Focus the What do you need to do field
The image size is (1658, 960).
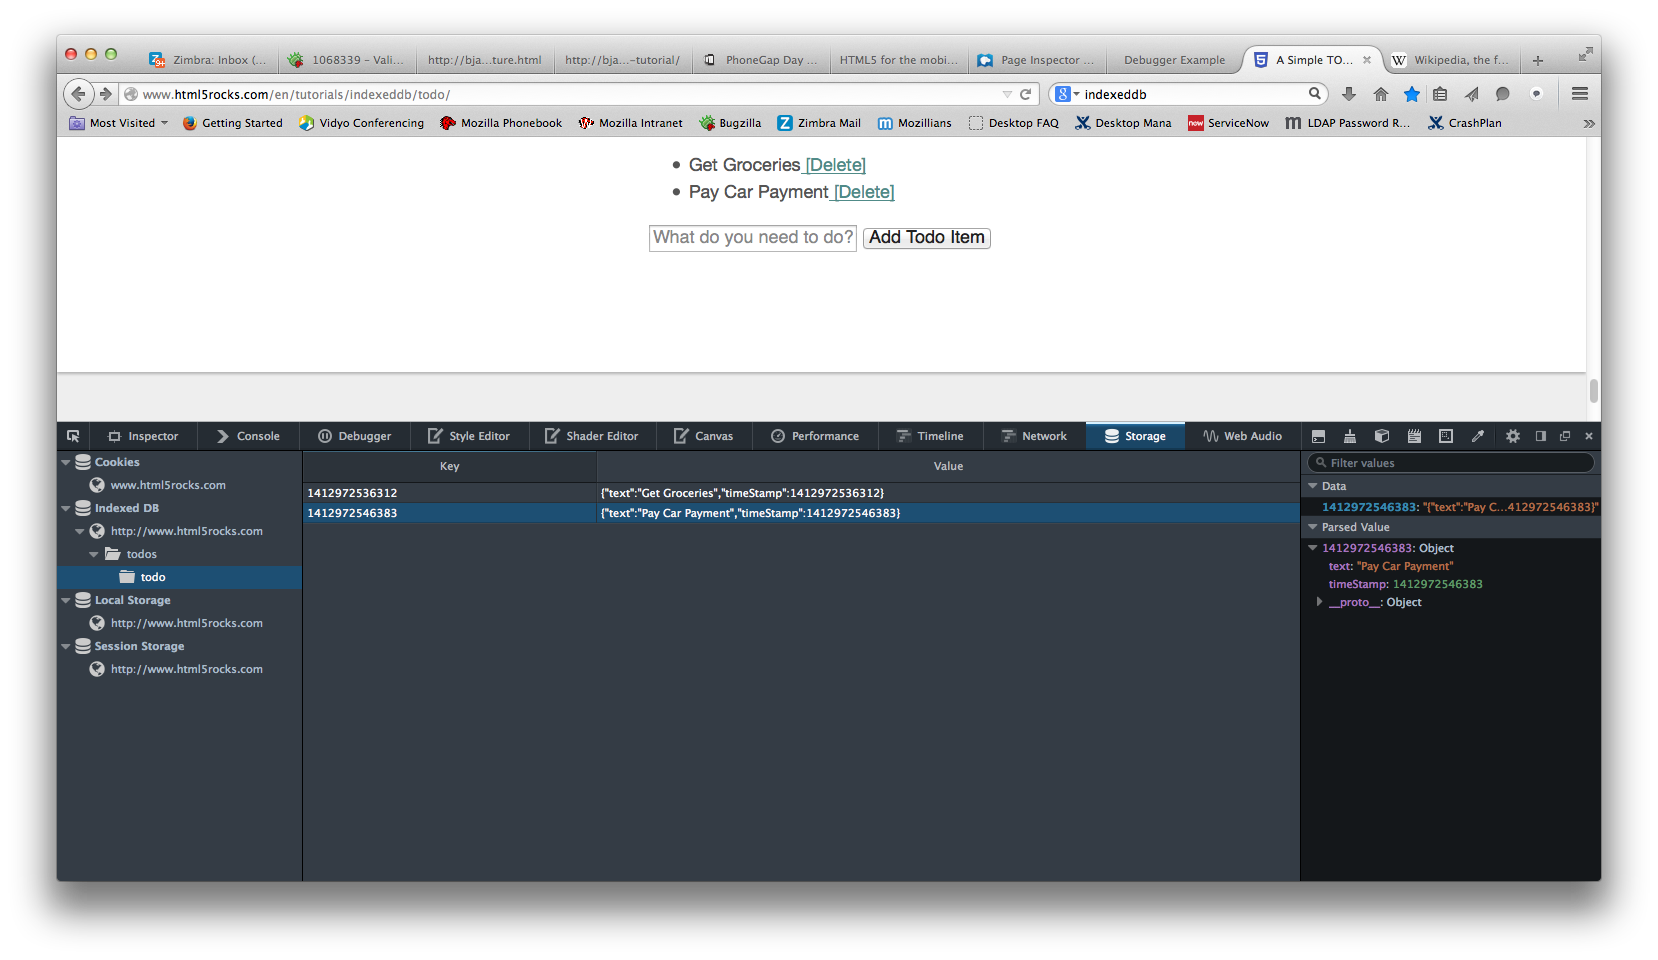tap(753, 238)
